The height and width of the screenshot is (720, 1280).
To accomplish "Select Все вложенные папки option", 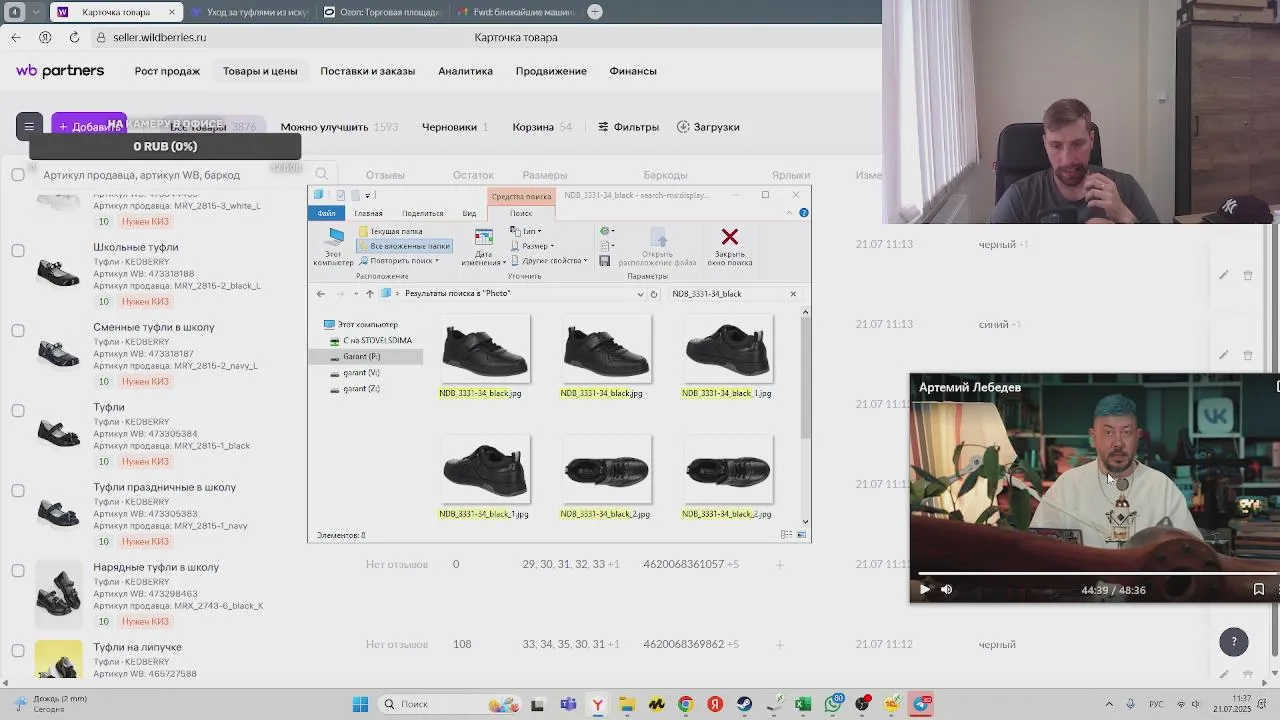I will click(404, 246).
